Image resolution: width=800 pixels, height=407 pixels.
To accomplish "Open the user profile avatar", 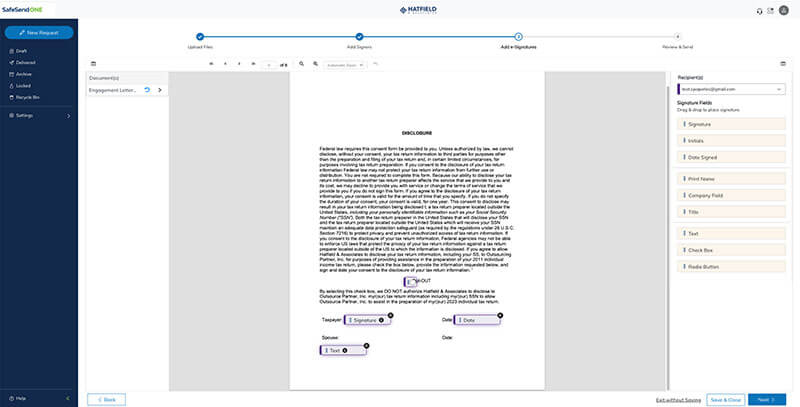I will tap(784, 10).
